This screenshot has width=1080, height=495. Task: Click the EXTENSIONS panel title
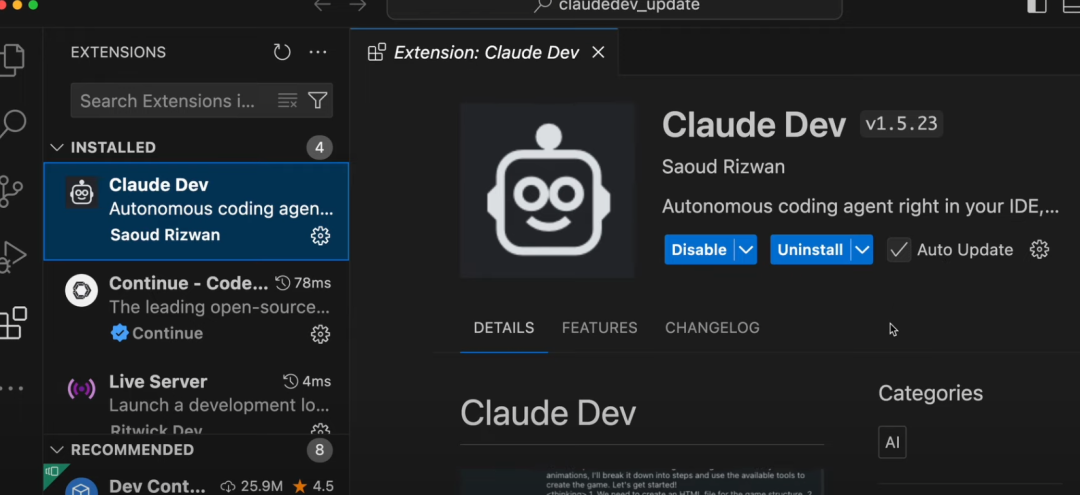click(118, 52)
